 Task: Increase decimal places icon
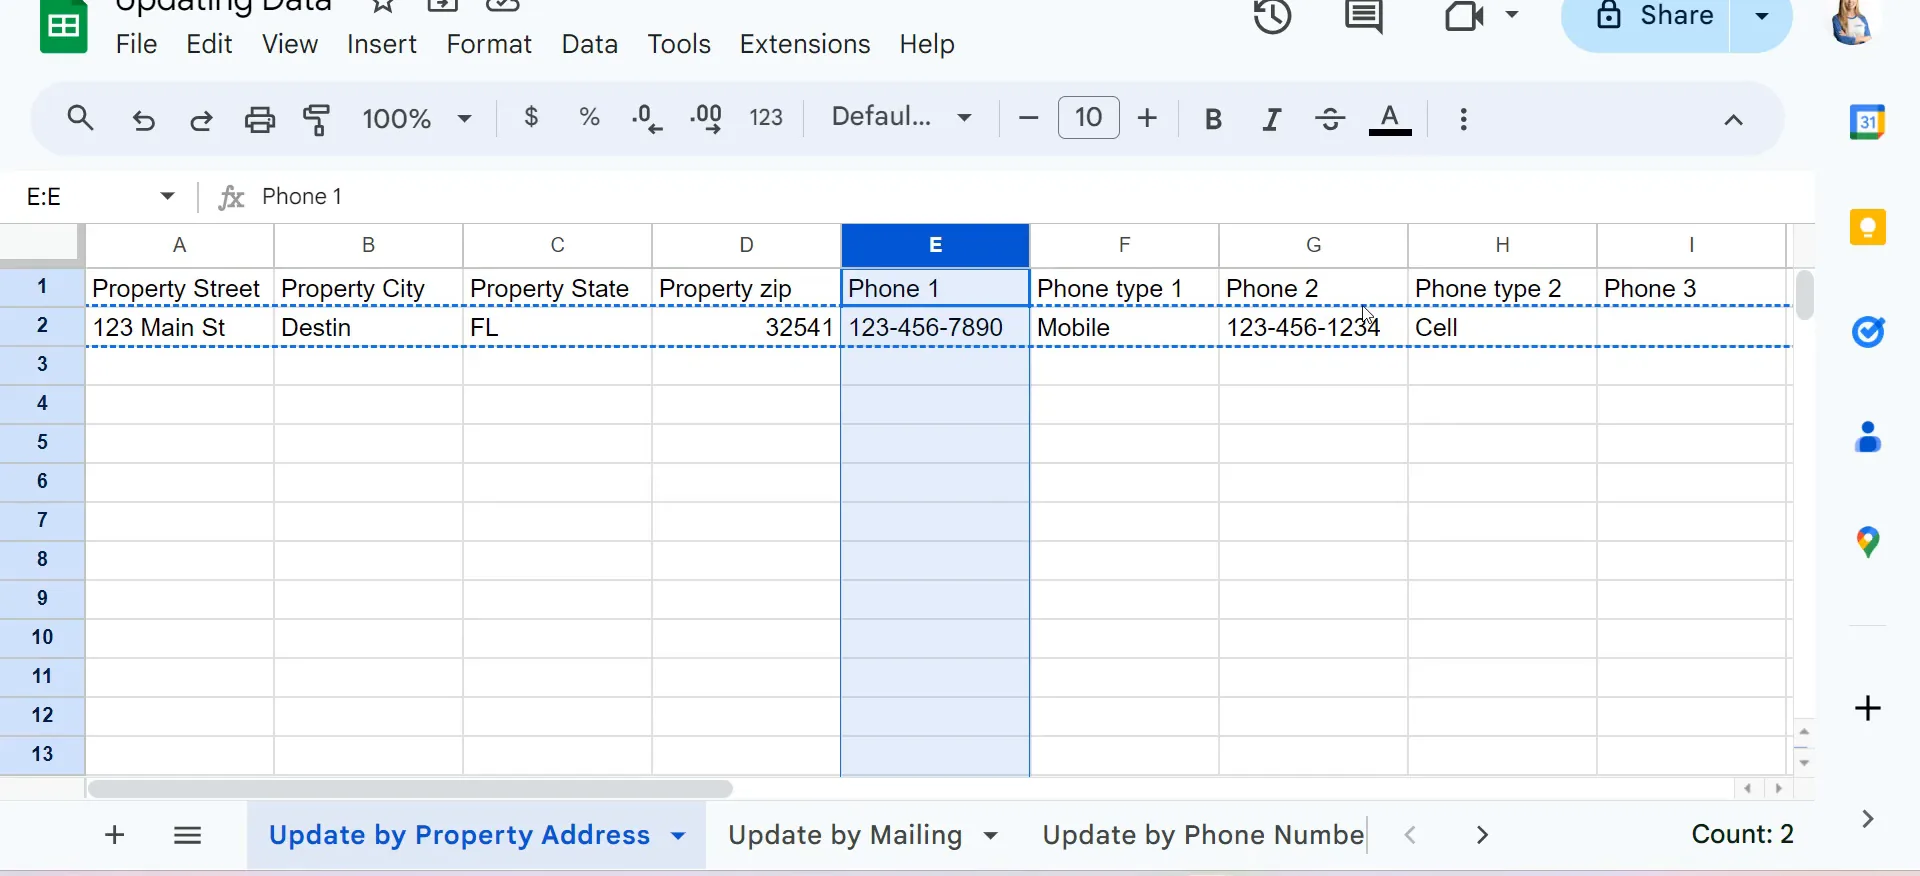pyautogui.click(x=707, y=119)
